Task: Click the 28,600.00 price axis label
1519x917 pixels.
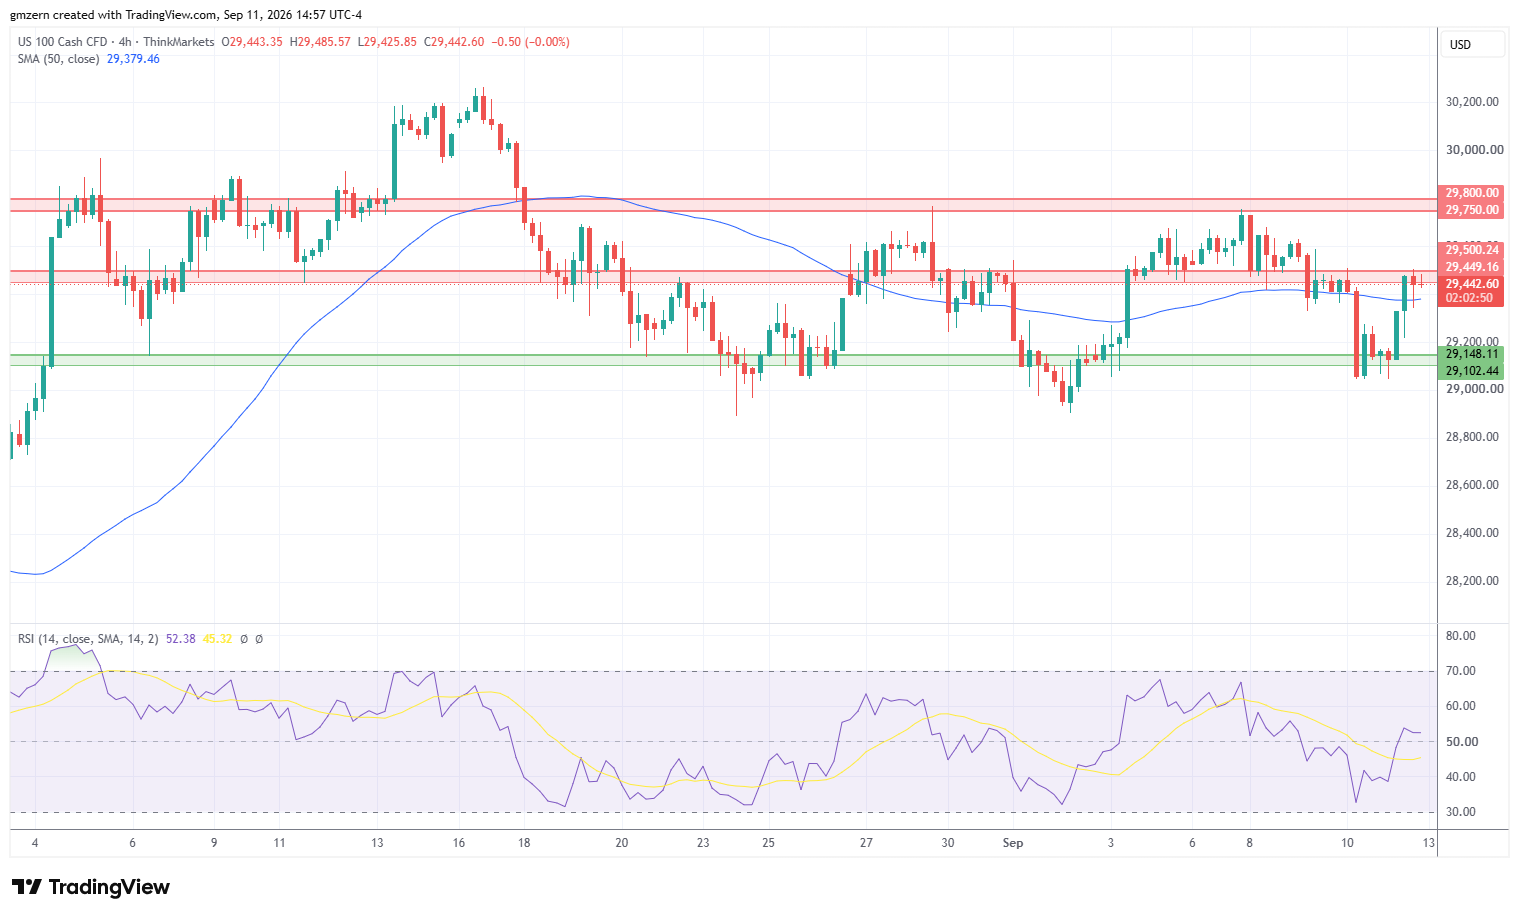Action: pyautogui.click(x=1472, y=485)
